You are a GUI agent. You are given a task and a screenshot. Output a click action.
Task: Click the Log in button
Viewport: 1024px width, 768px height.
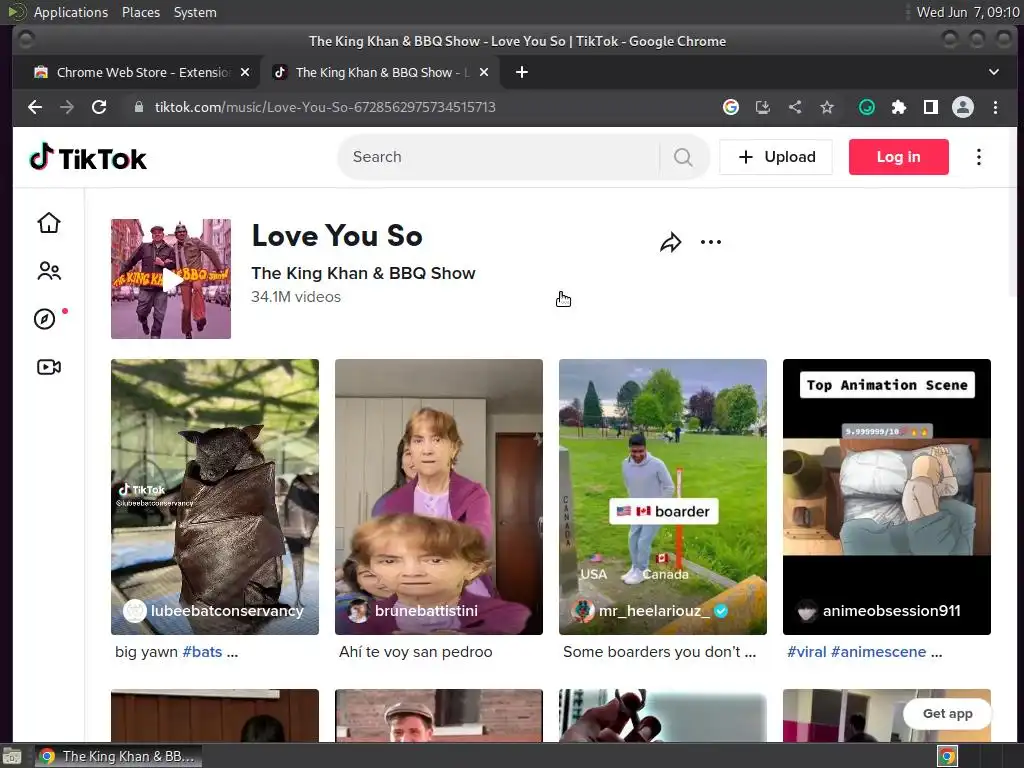coord(899,157)
